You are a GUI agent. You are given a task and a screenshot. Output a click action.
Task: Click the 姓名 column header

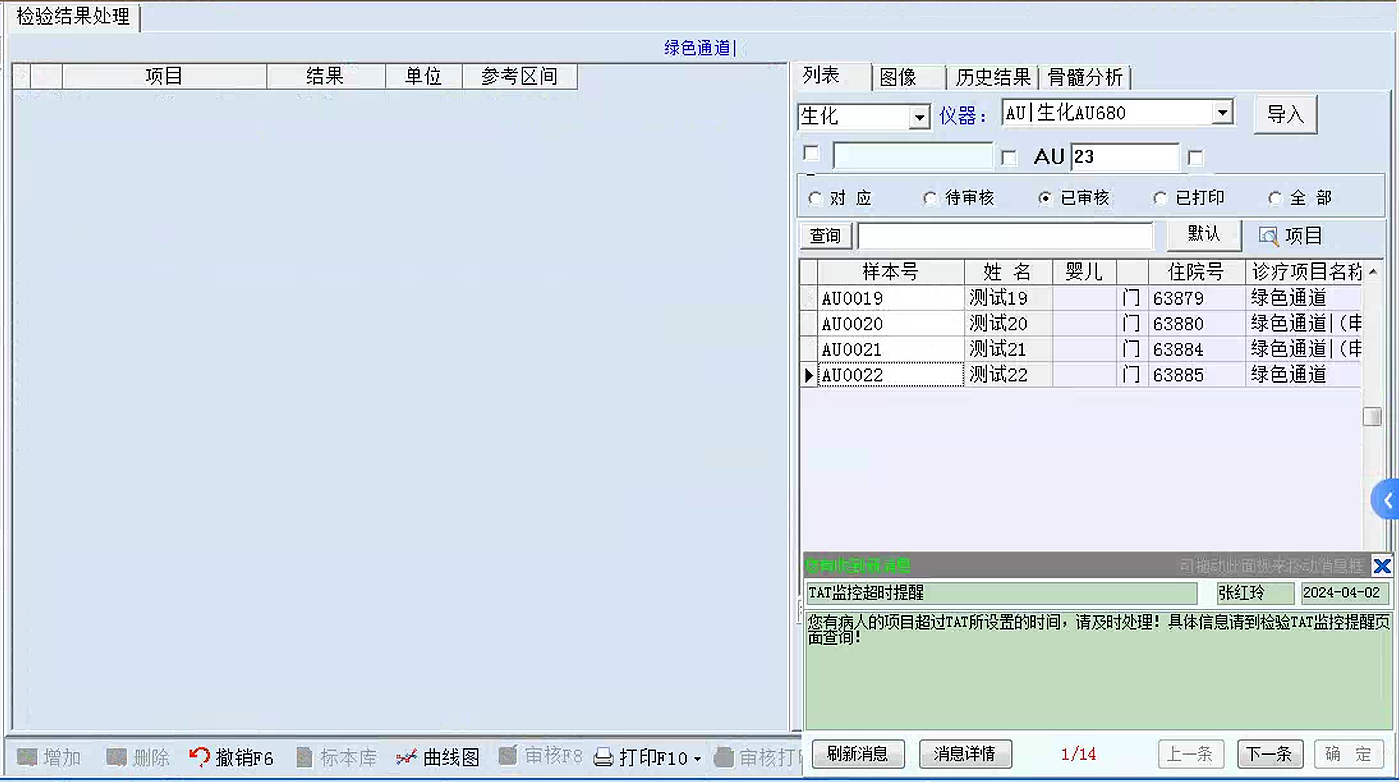point(1008,272)
